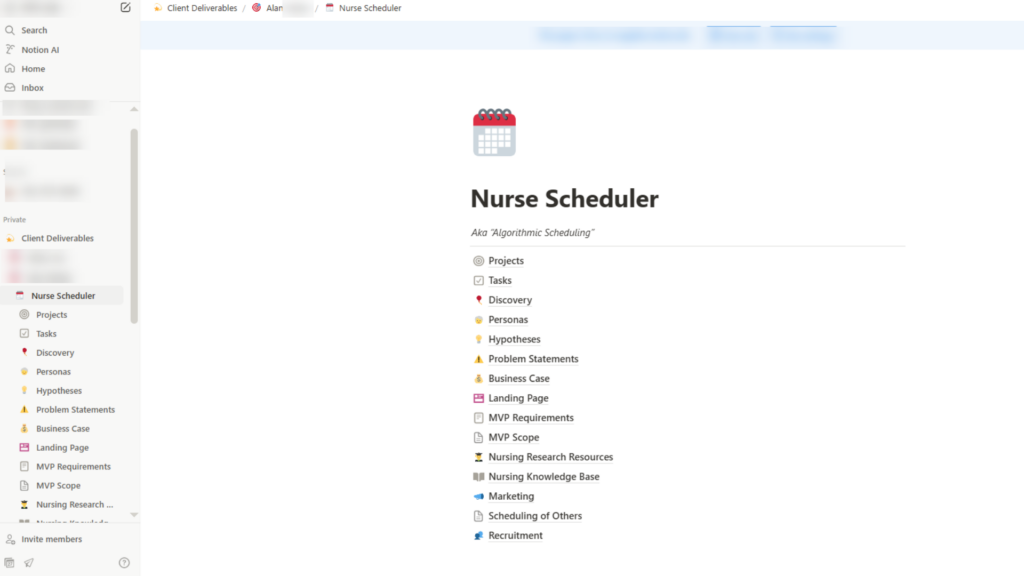Select Nursing Research item in sidebar

click(74, 504)
